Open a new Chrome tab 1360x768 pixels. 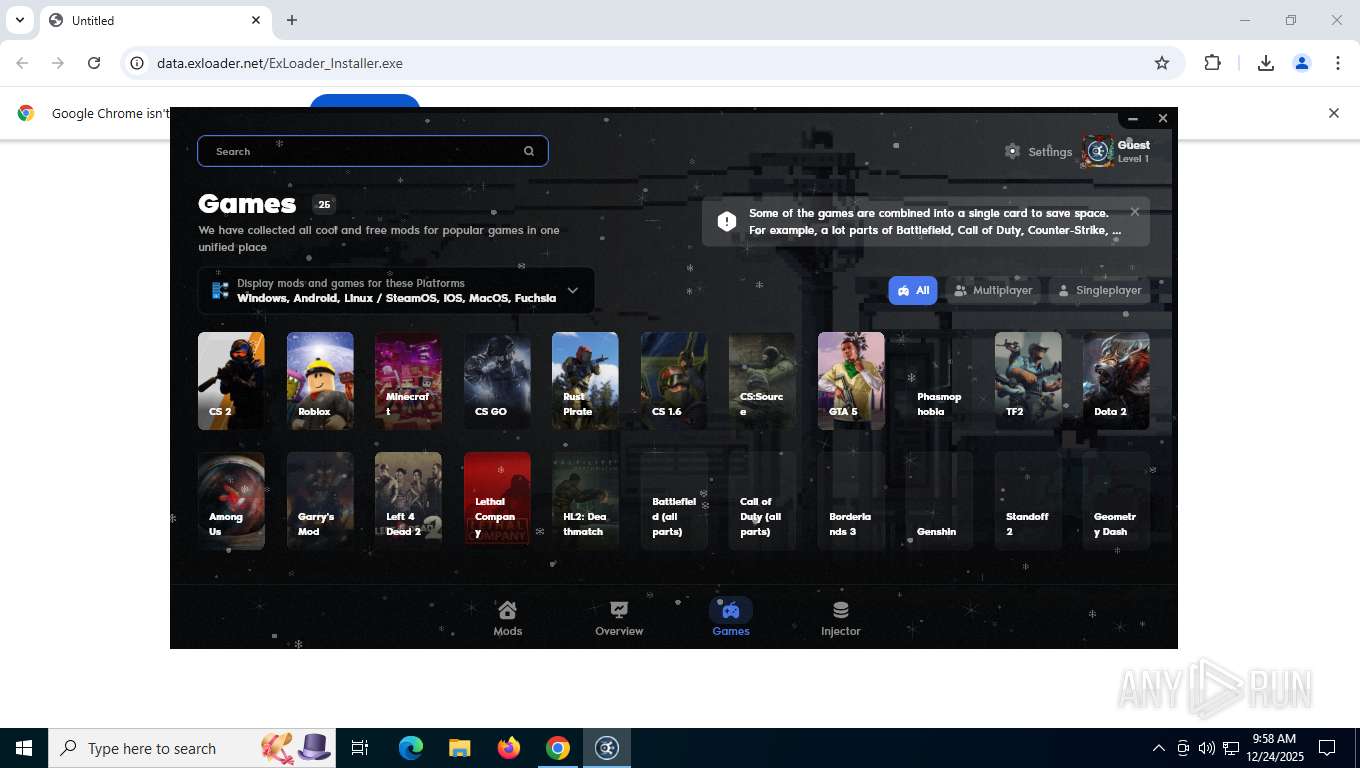(292, 20)
